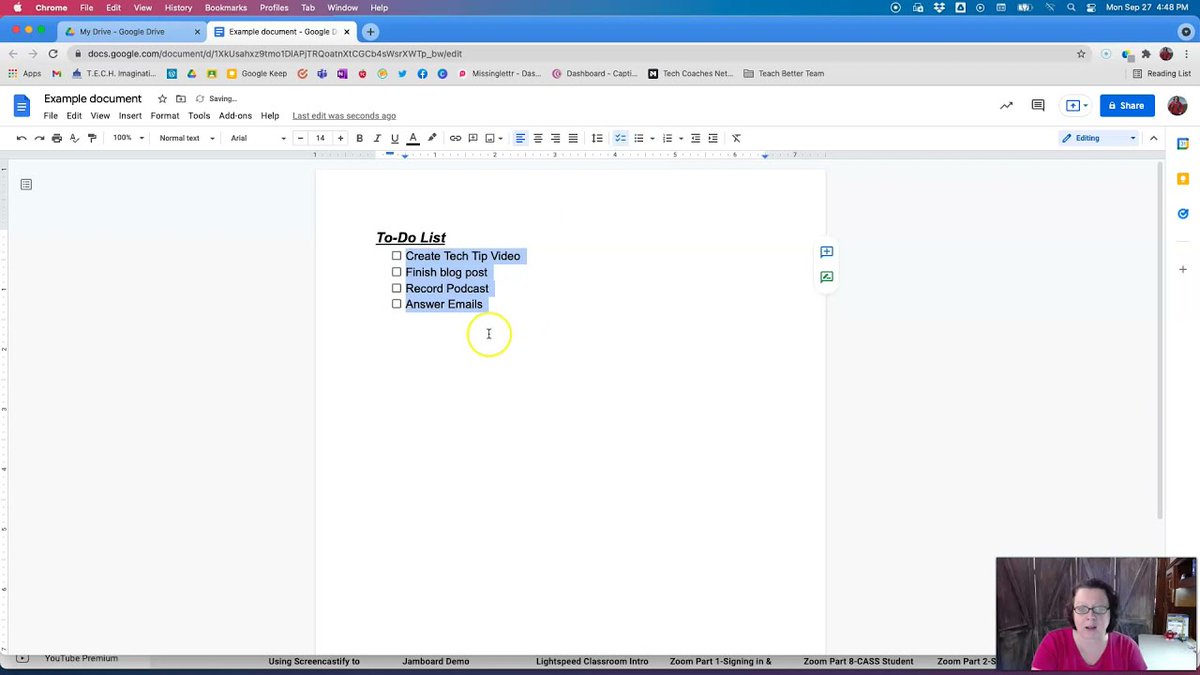Open Google Calendar in side panel
The image size is (1200, 675).
[1183, 144]
